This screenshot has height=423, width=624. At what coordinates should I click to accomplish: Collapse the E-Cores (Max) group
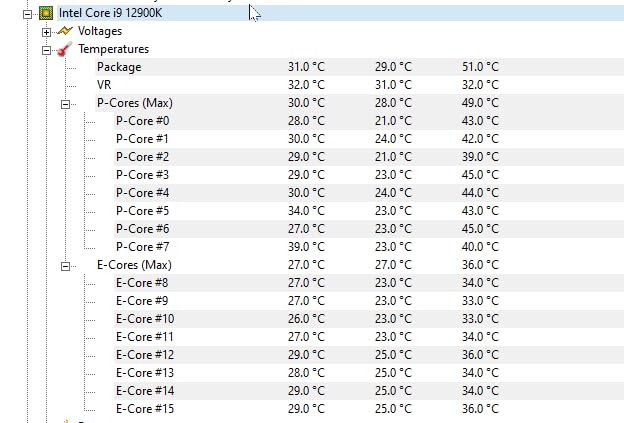pos(65,266)
